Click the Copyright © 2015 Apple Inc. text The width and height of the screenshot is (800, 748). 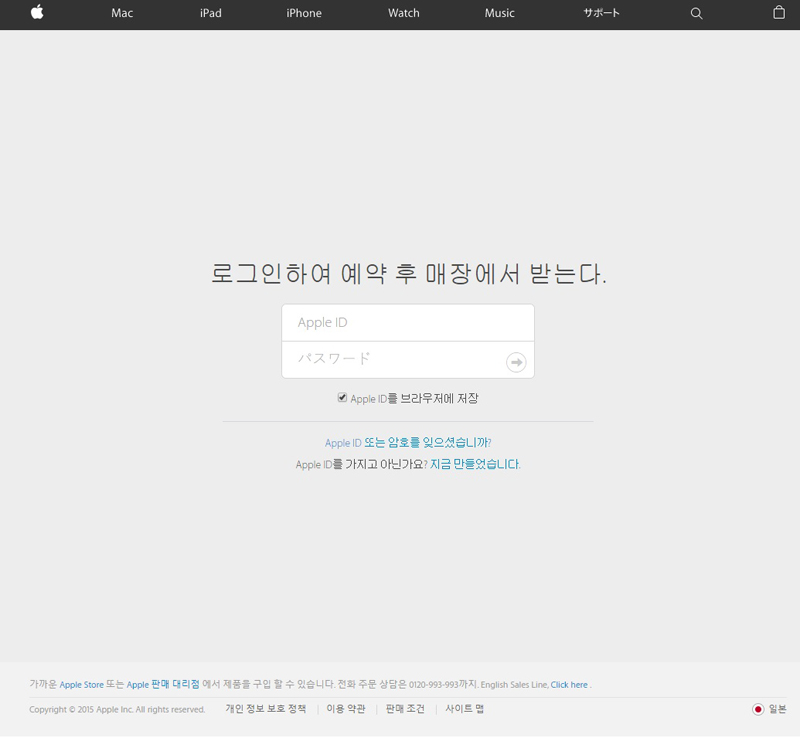coord(117,709)
